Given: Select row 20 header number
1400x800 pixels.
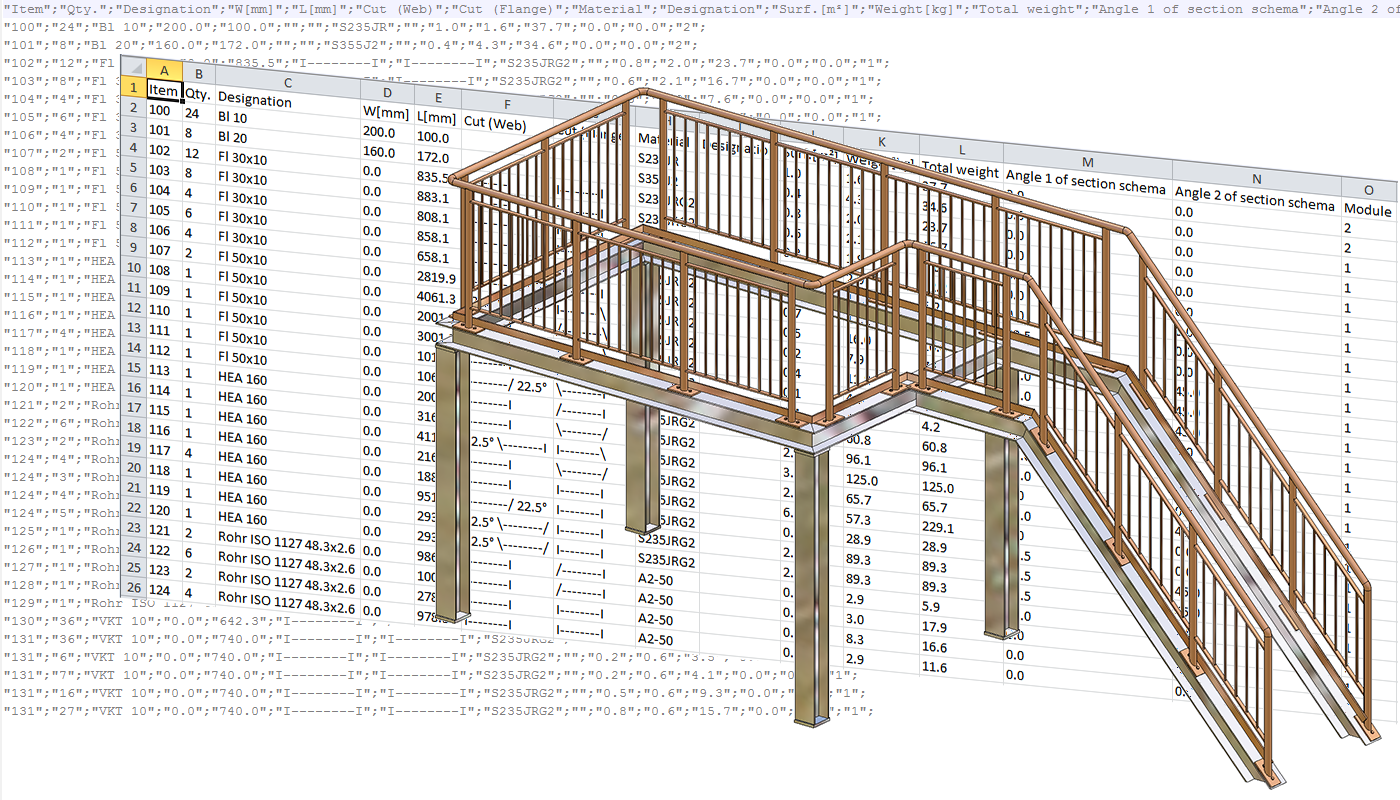Looking at the screenshot, I should (133, 467).
